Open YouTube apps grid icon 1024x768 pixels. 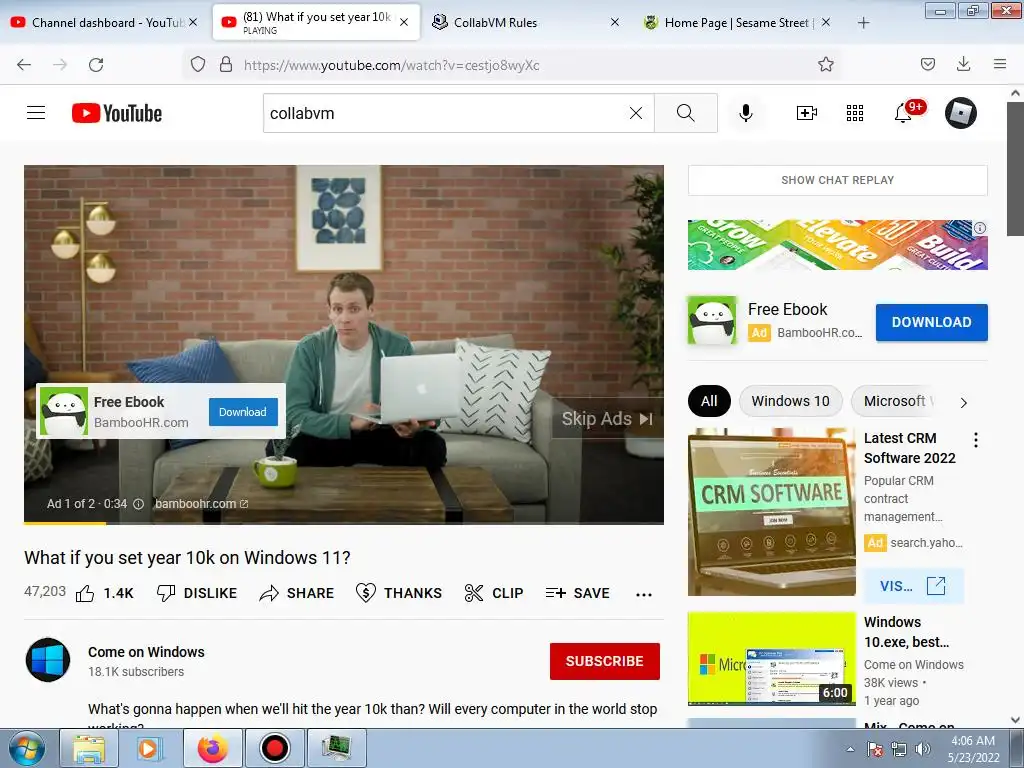(855, 113)
